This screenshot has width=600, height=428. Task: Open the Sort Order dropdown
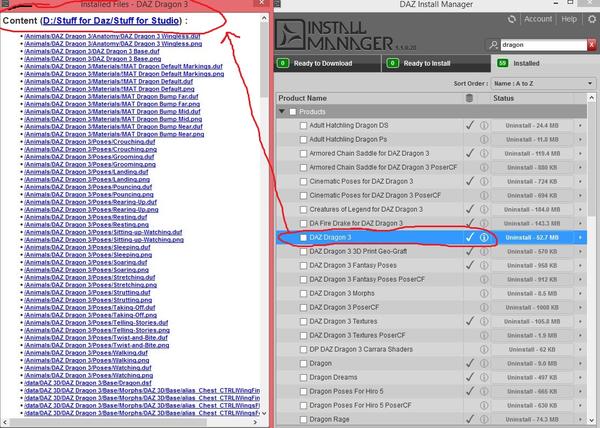(543, 83)
